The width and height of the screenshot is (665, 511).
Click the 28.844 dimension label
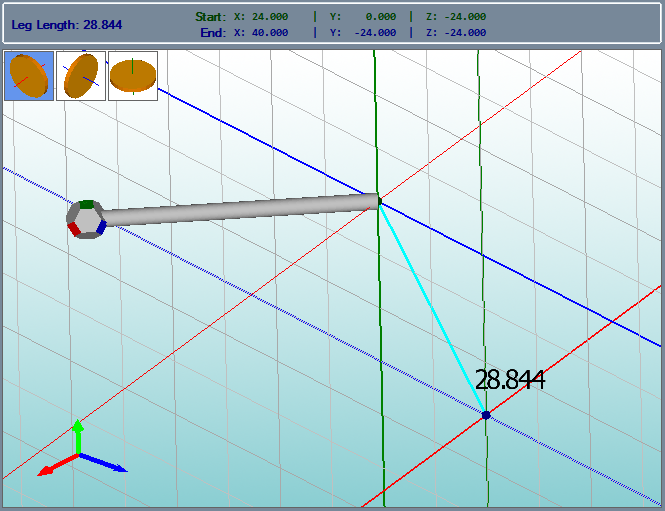coord(509,380)
